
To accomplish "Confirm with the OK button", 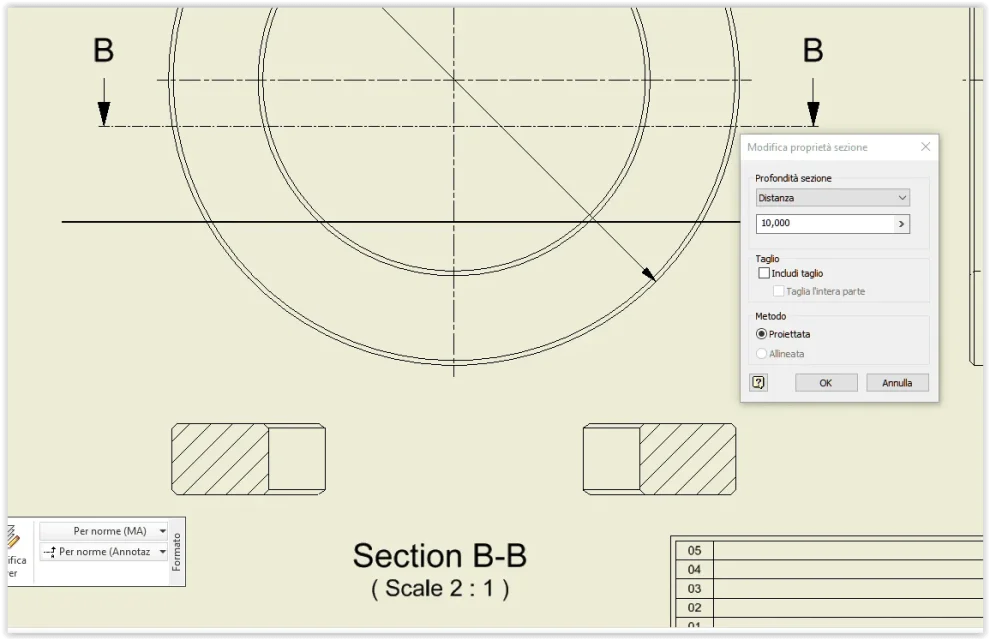I will tap(826, 382).
